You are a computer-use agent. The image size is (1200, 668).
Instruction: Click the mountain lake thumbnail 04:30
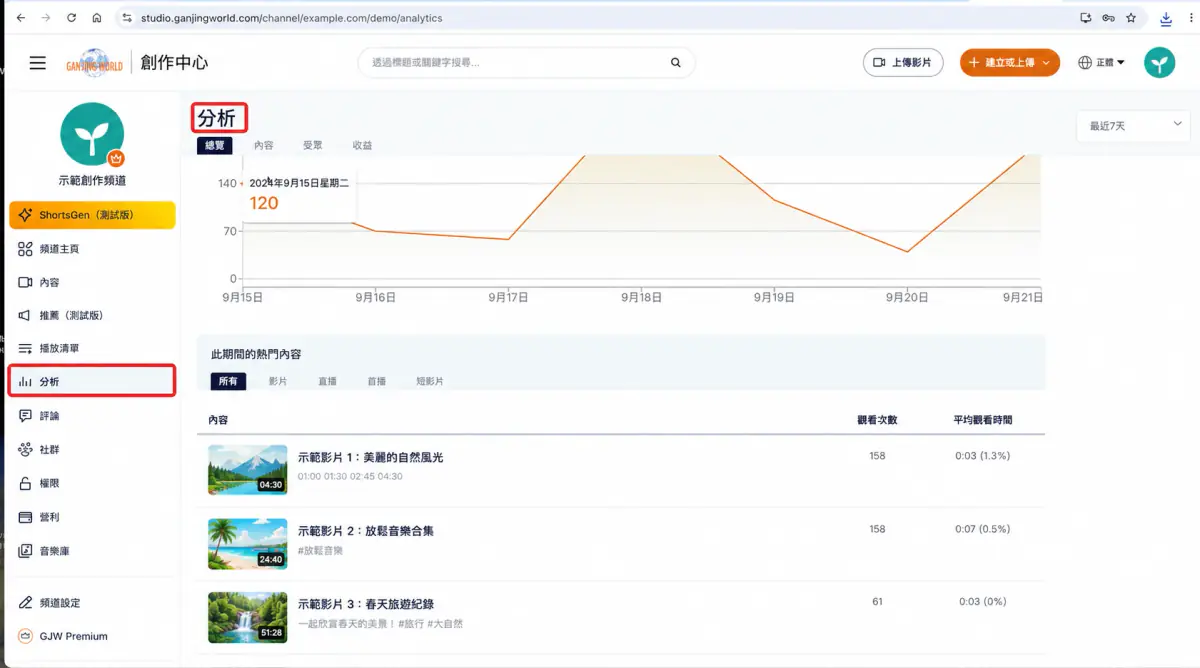tap(248, 470)
